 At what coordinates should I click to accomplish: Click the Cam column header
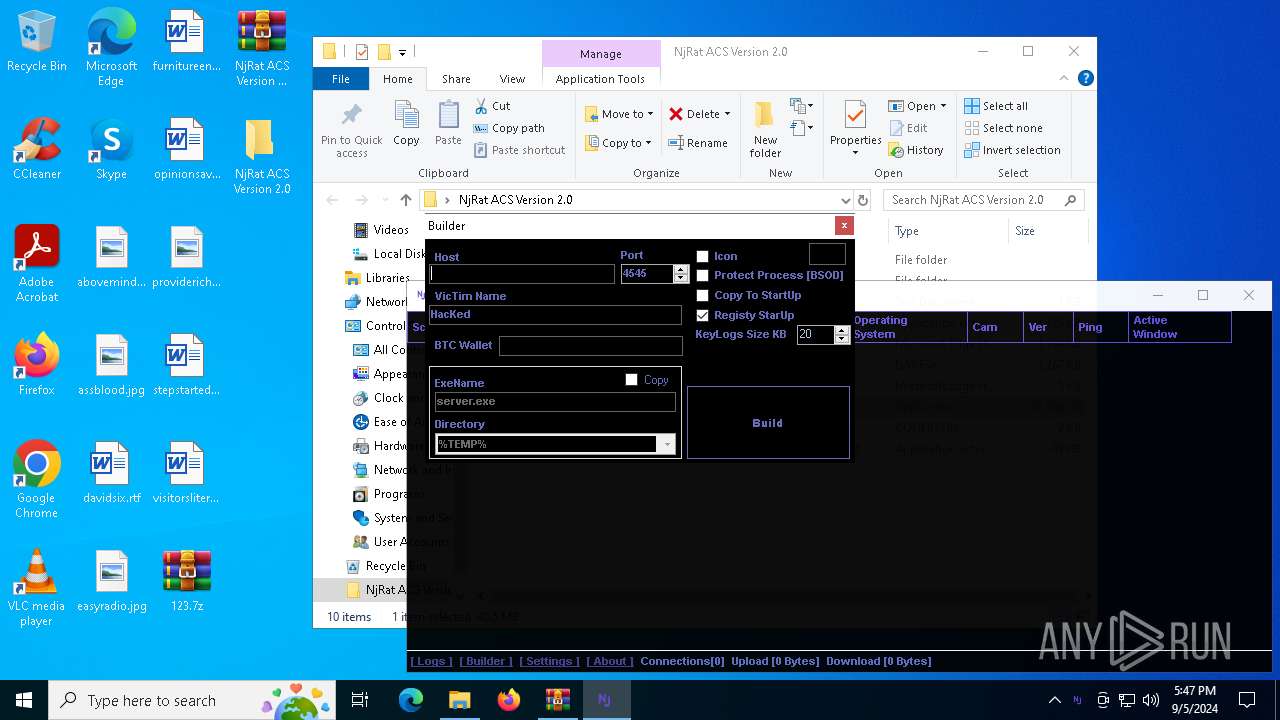(x=996, y=327)
